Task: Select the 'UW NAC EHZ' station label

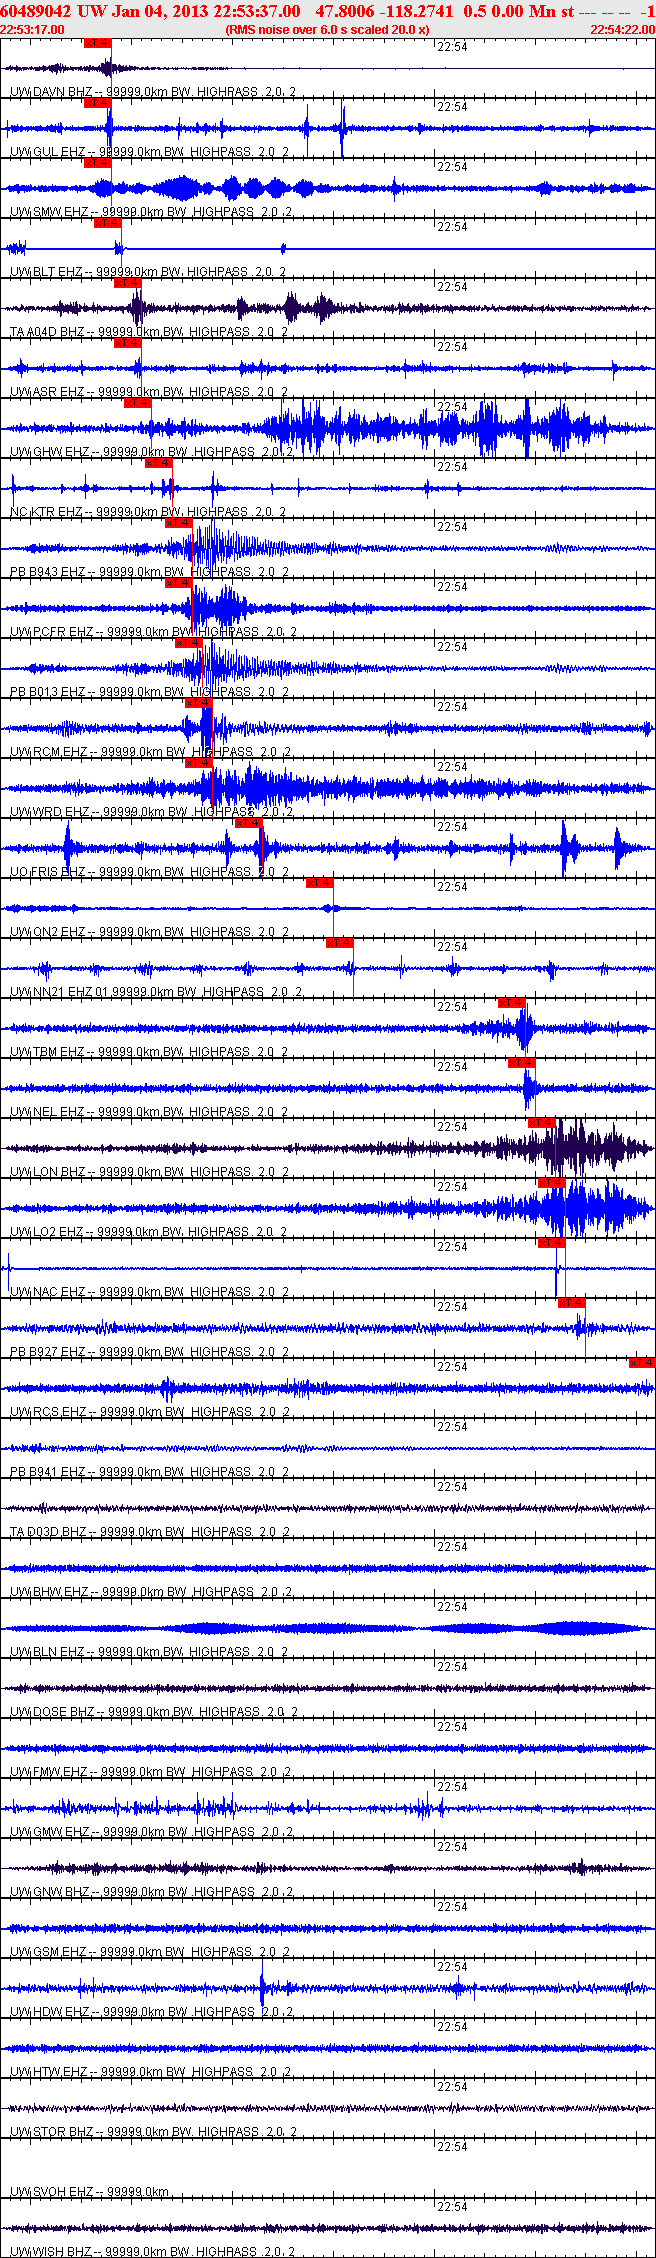Action: [x=48, y=1292]
